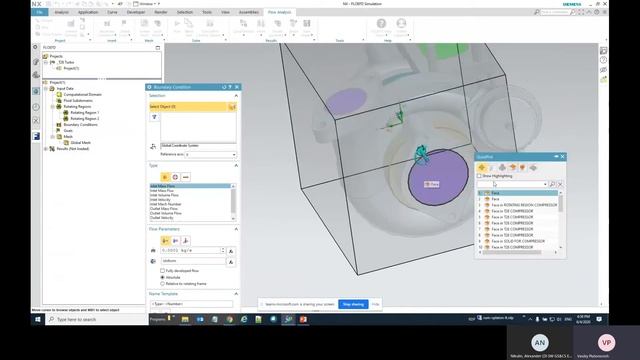Open File Explorer from the taskbar
This screenshot has height=360, width=640.
(x=185, y=320)
